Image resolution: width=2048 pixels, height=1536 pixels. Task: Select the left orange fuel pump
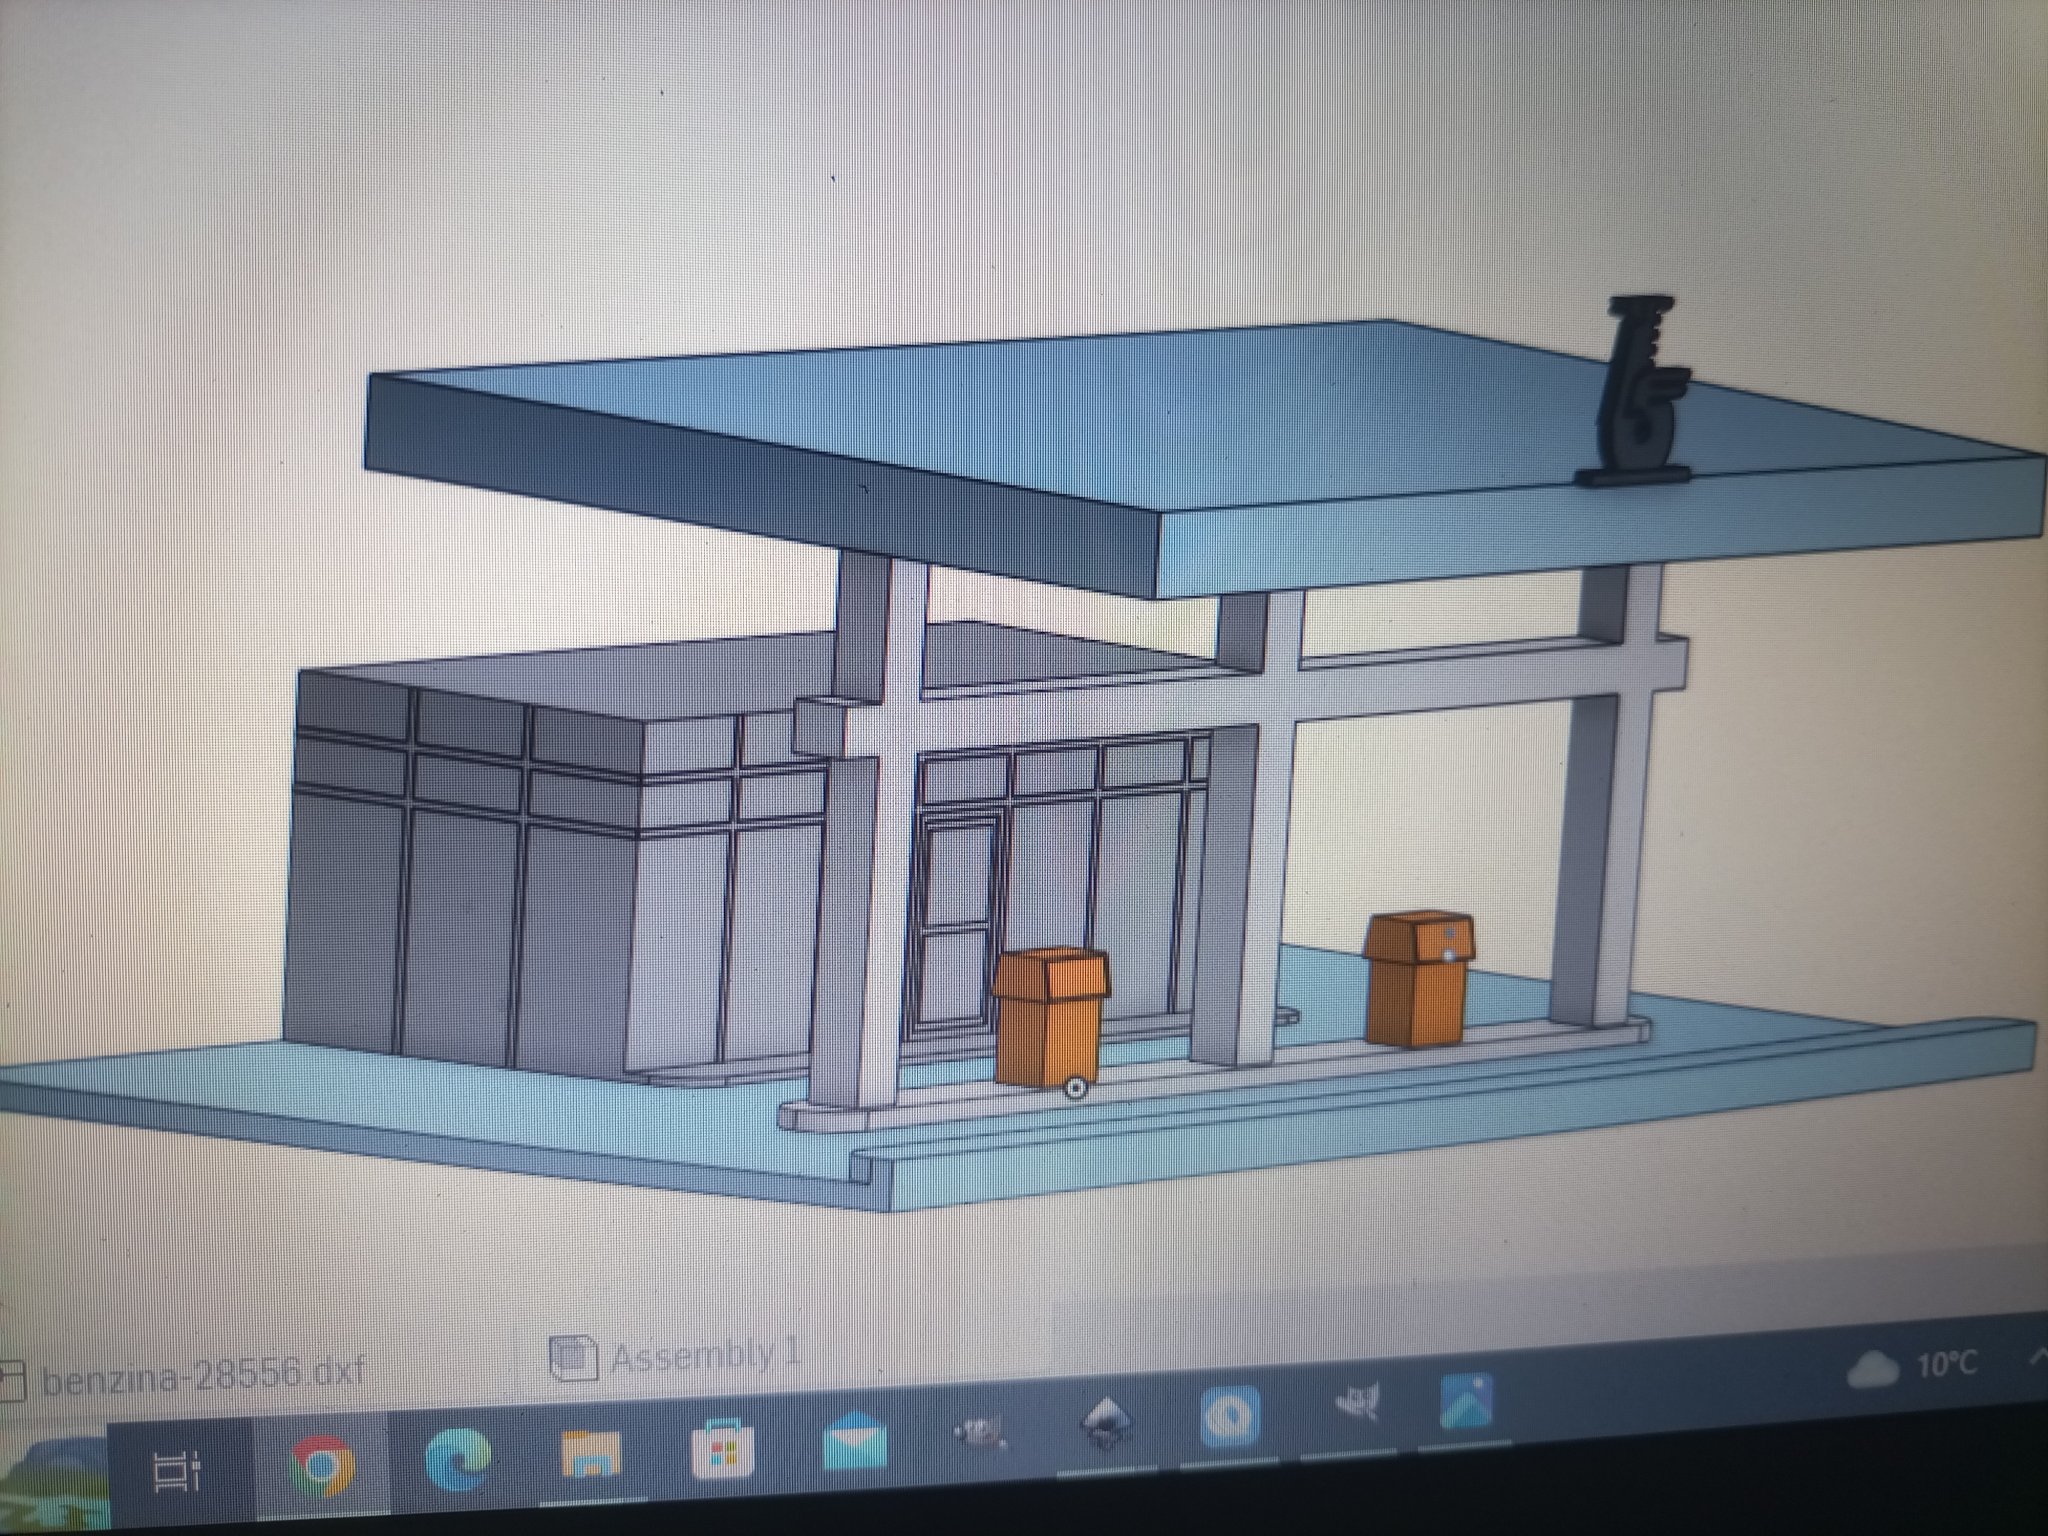click(1050, 1016)
